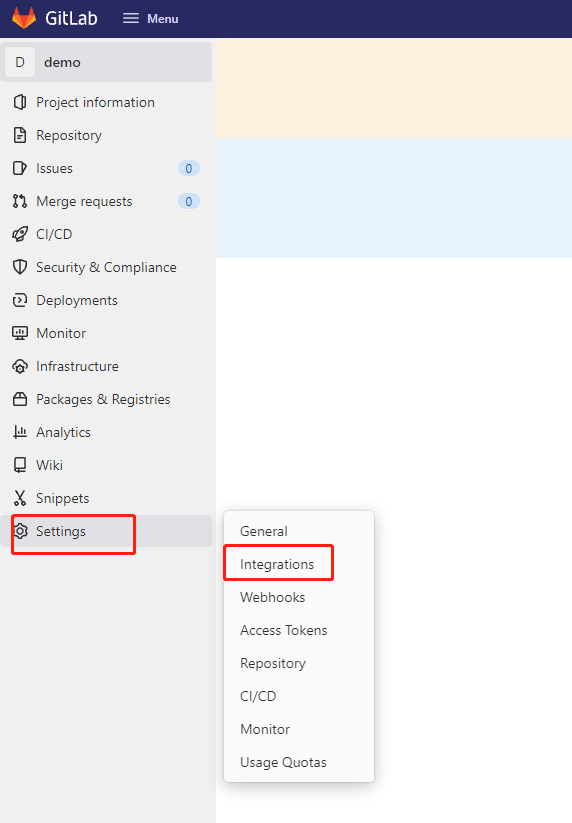Click the Security & Compliance shield icon
The width and height of the screenshot is (572, 823).
20,267
